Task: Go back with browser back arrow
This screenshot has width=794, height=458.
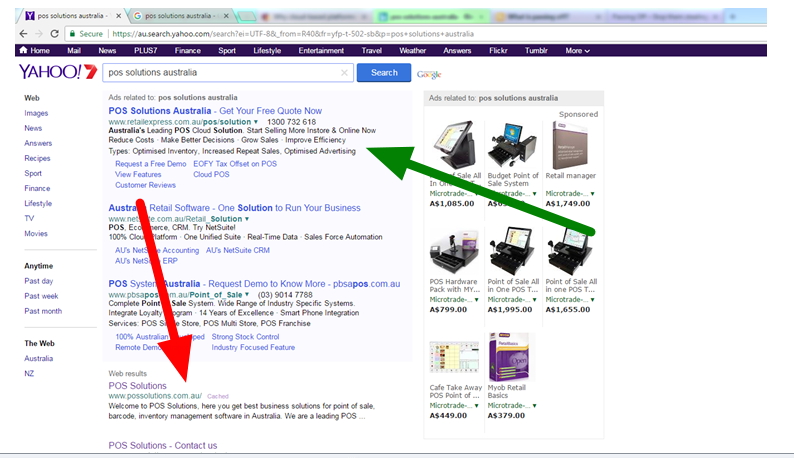Action: point(23,34)
